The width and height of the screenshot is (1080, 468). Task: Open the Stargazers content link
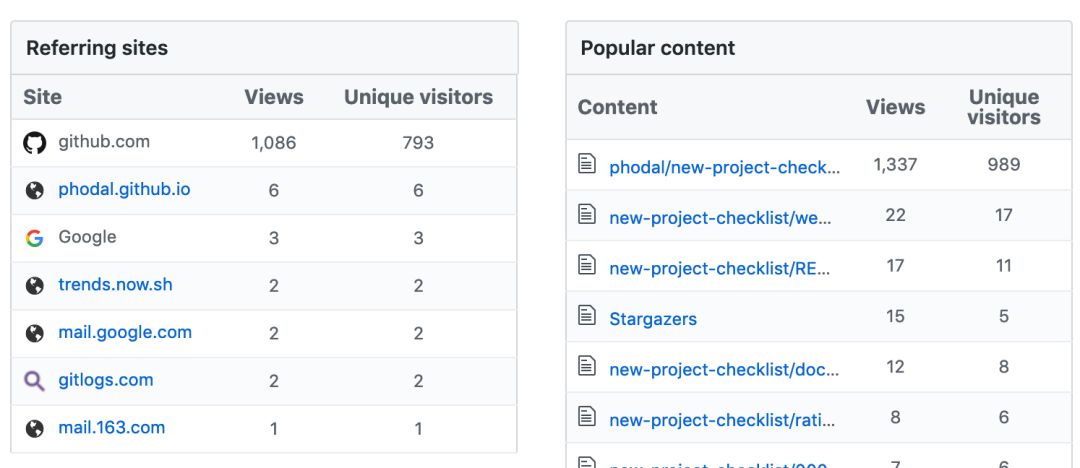653,319
